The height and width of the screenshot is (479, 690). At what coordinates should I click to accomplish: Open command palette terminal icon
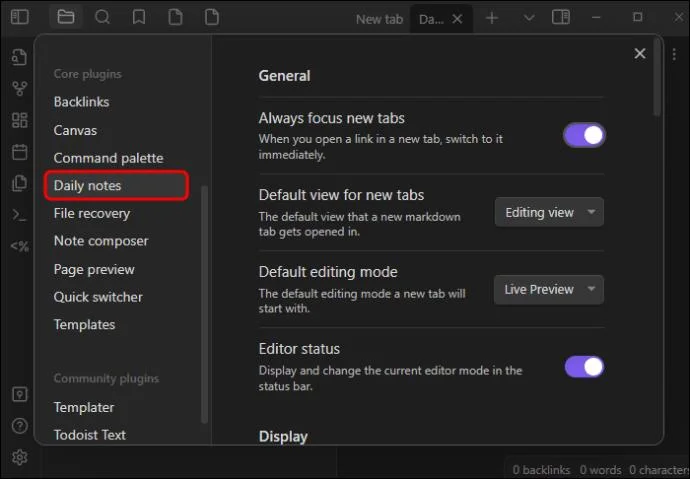[19, 215]
